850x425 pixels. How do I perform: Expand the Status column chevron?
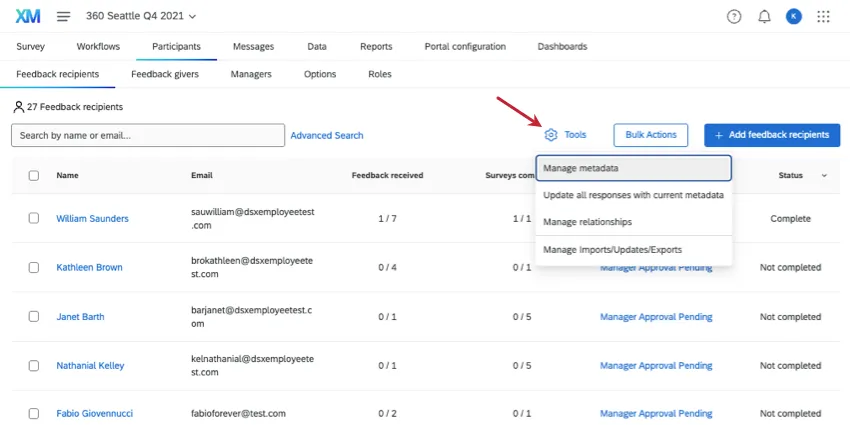click(825, 176)
